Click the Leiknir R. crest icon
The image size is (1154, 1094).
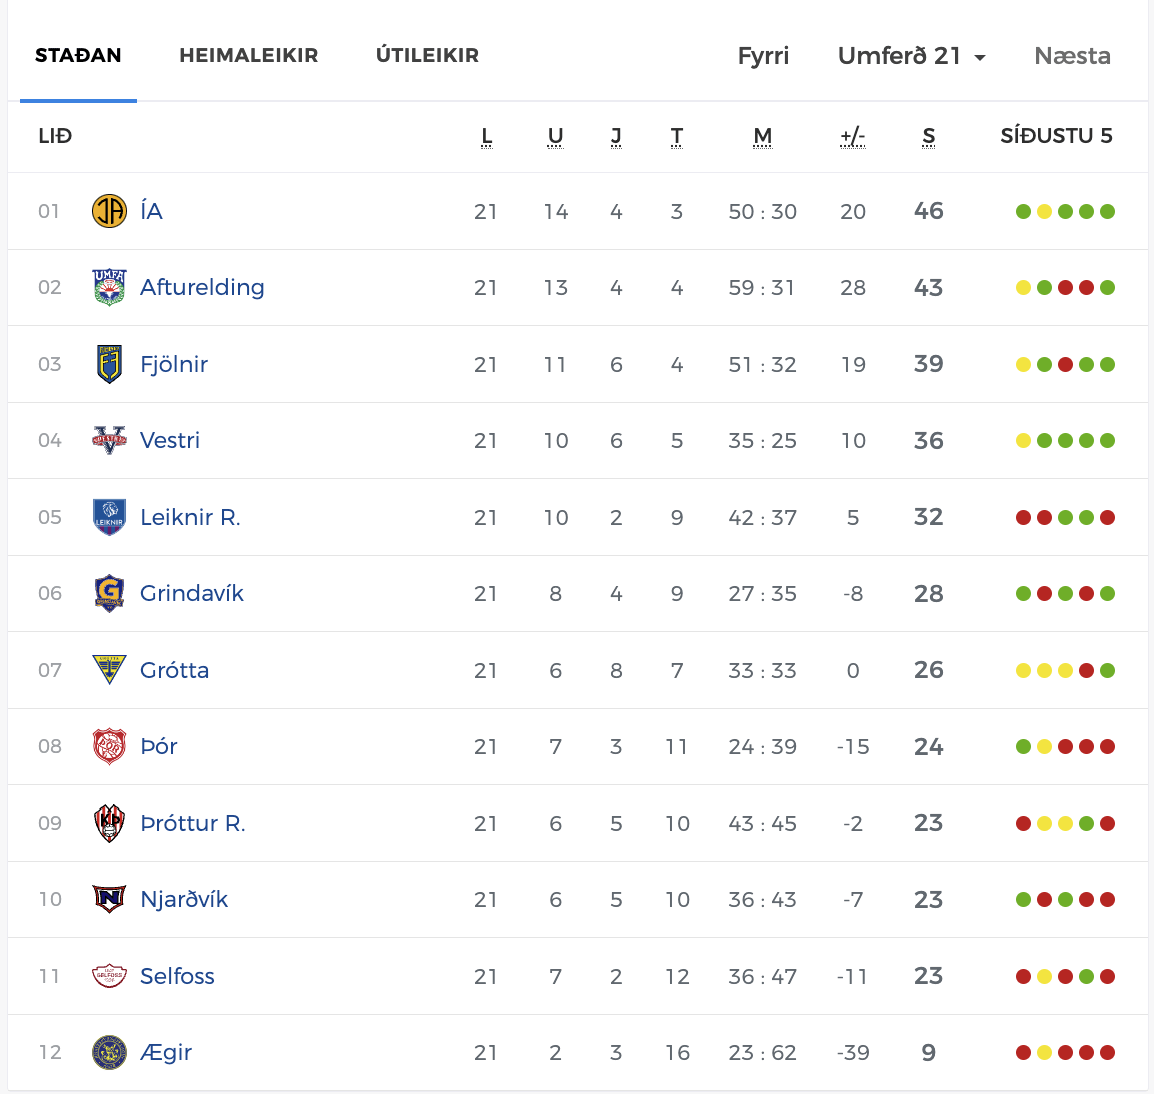pyautogui.click(x=109, y=517)
